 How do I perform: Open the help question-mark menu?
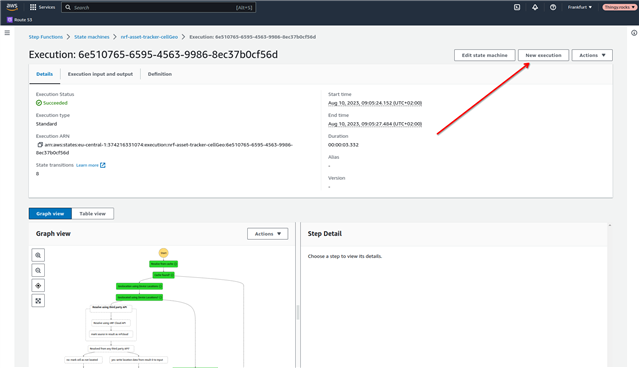553,7
